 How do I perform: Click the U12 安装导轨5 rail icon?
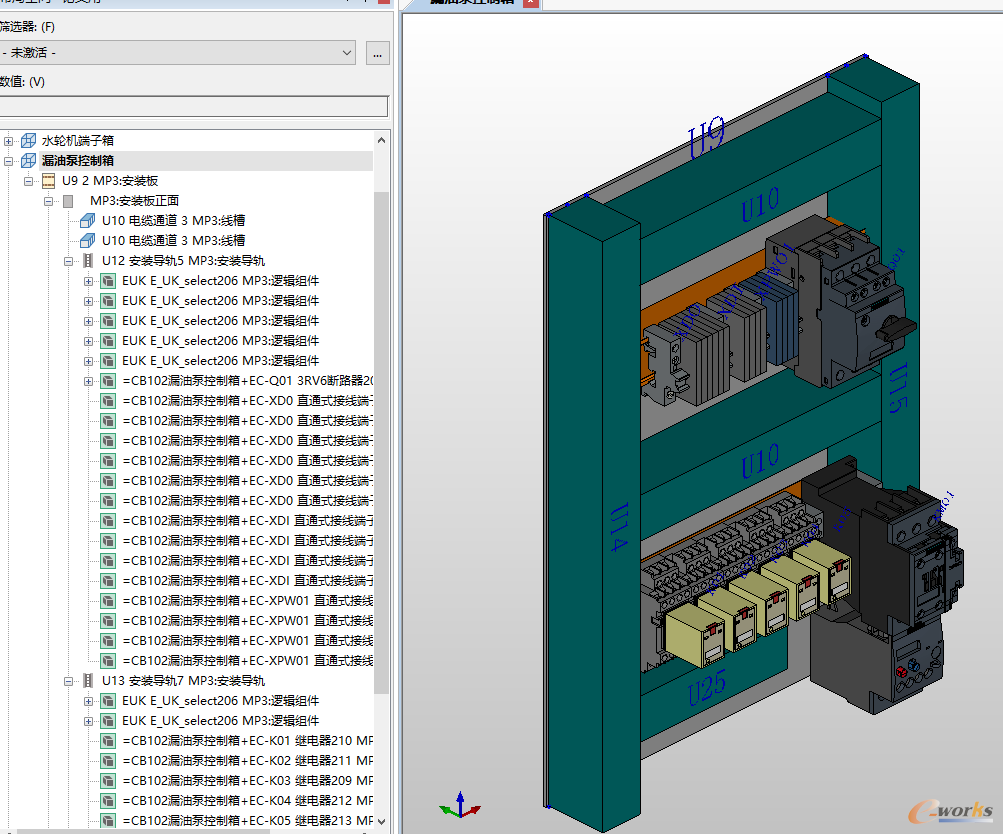[88, 261]
